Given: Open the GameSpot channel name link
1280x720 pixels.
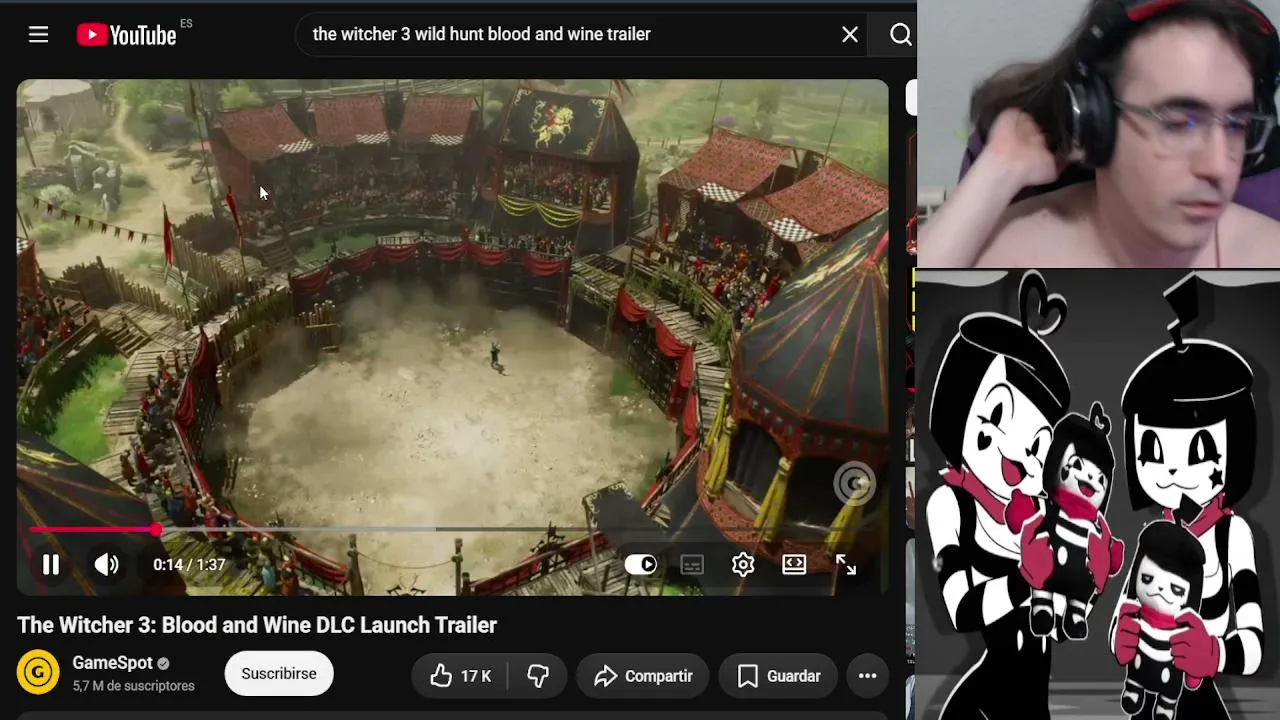Looking at the screenshot, I should click(112, 663).
